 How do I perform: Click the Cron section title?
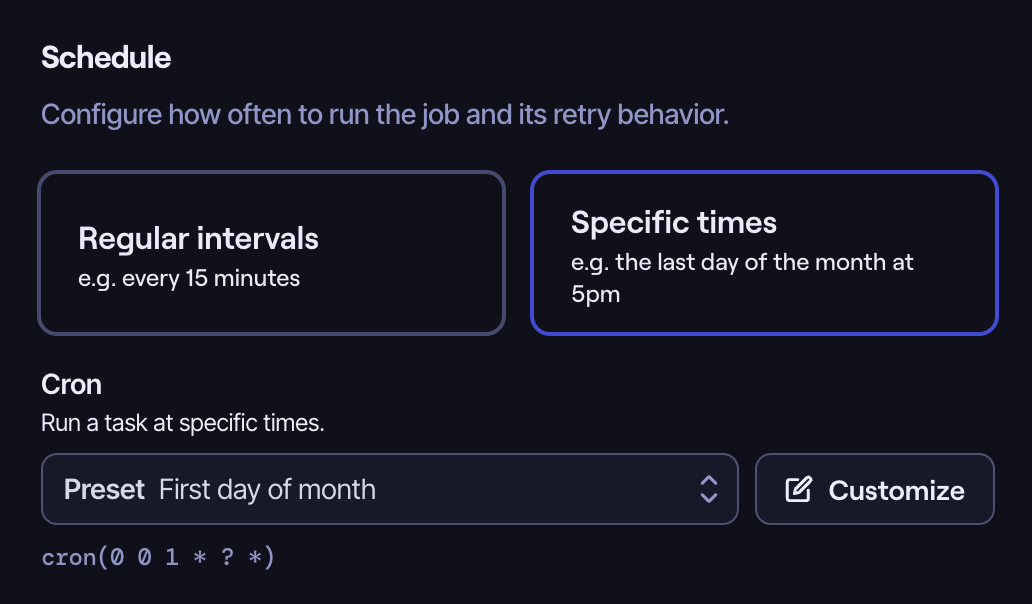point(70,384)
